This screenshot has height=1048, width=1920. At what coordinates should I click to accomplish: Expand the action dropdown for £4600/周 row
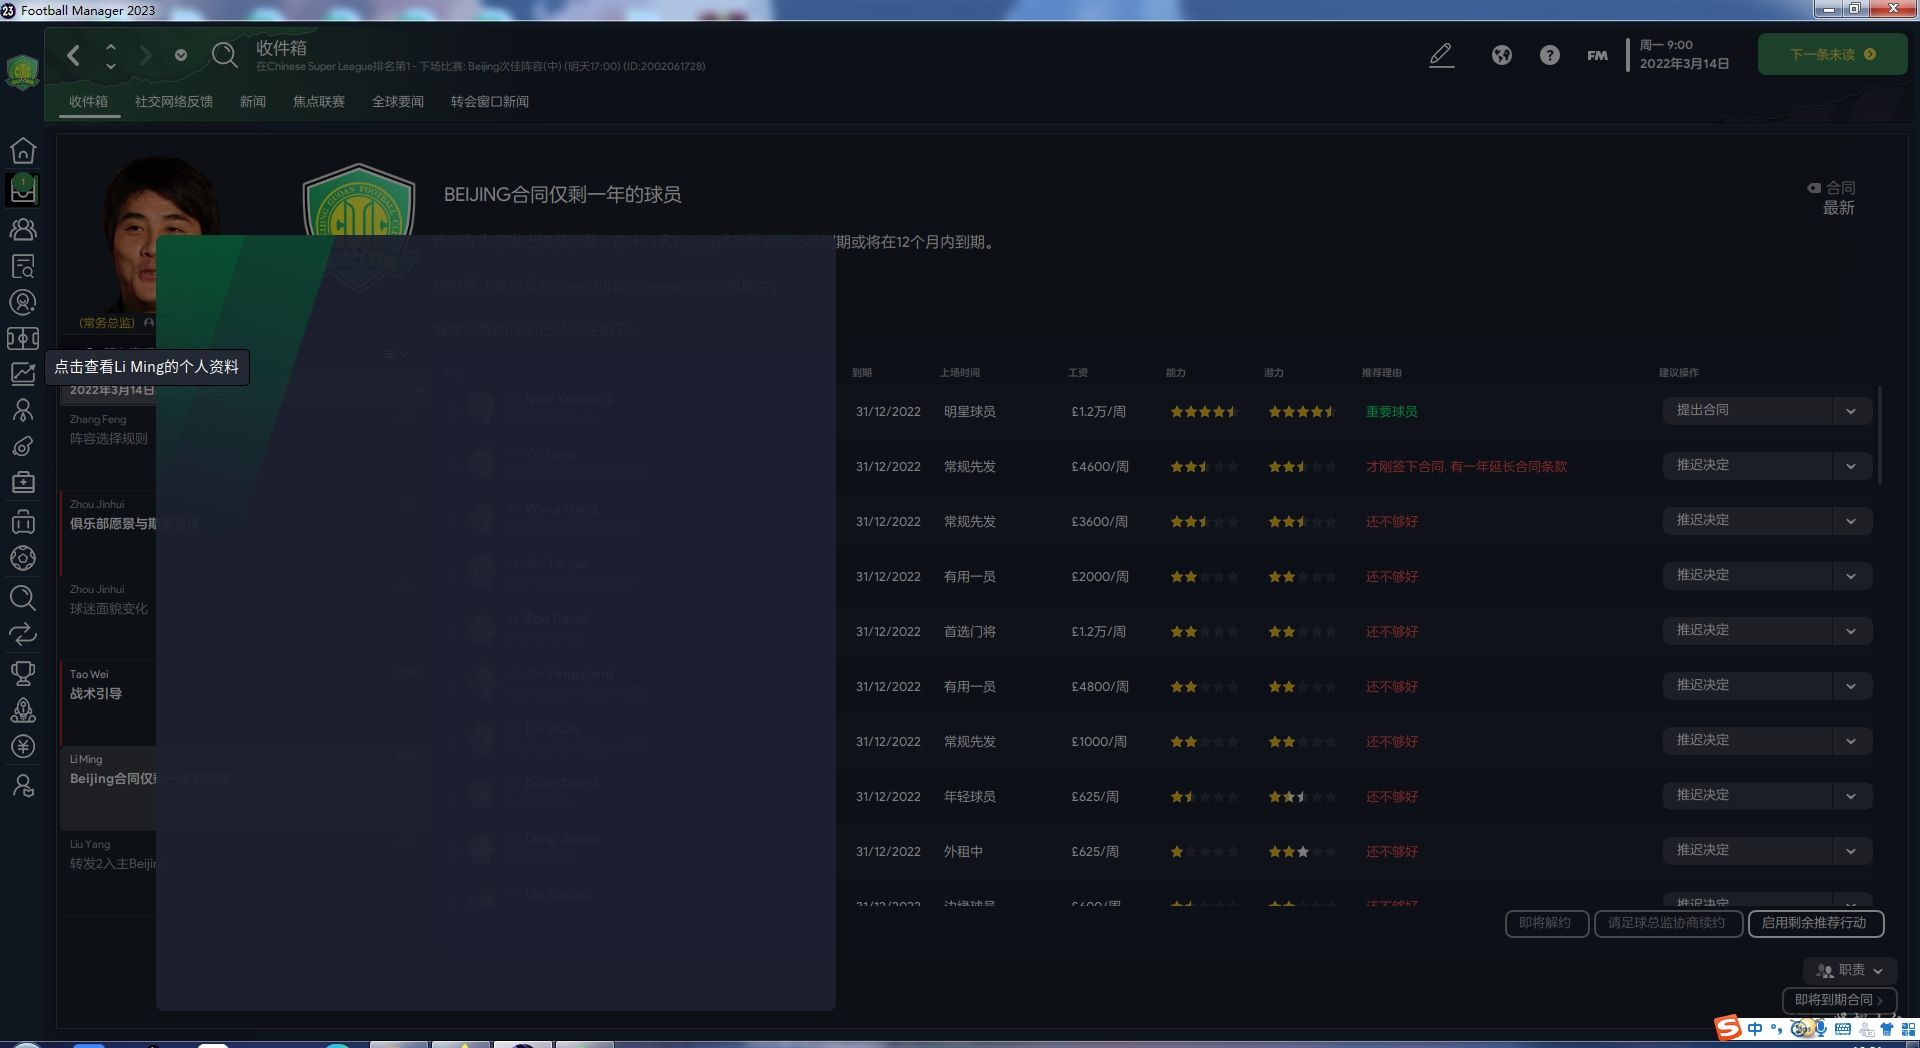pos(1851,466)
